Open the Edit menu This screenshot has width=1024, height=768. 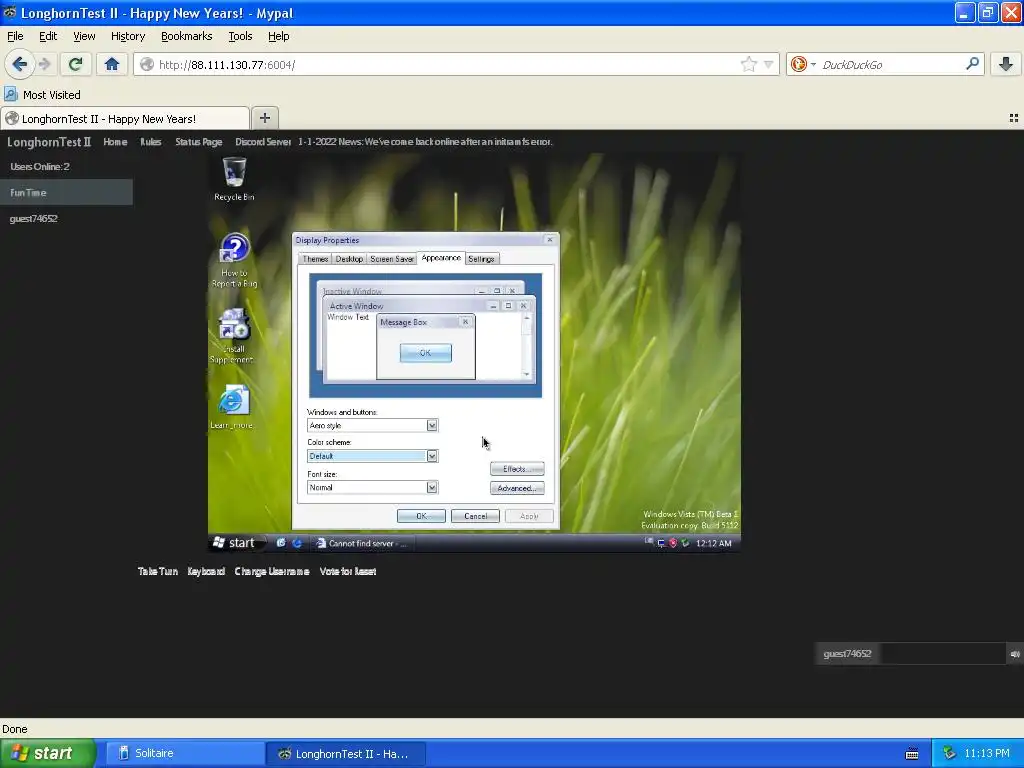point(48,36)
